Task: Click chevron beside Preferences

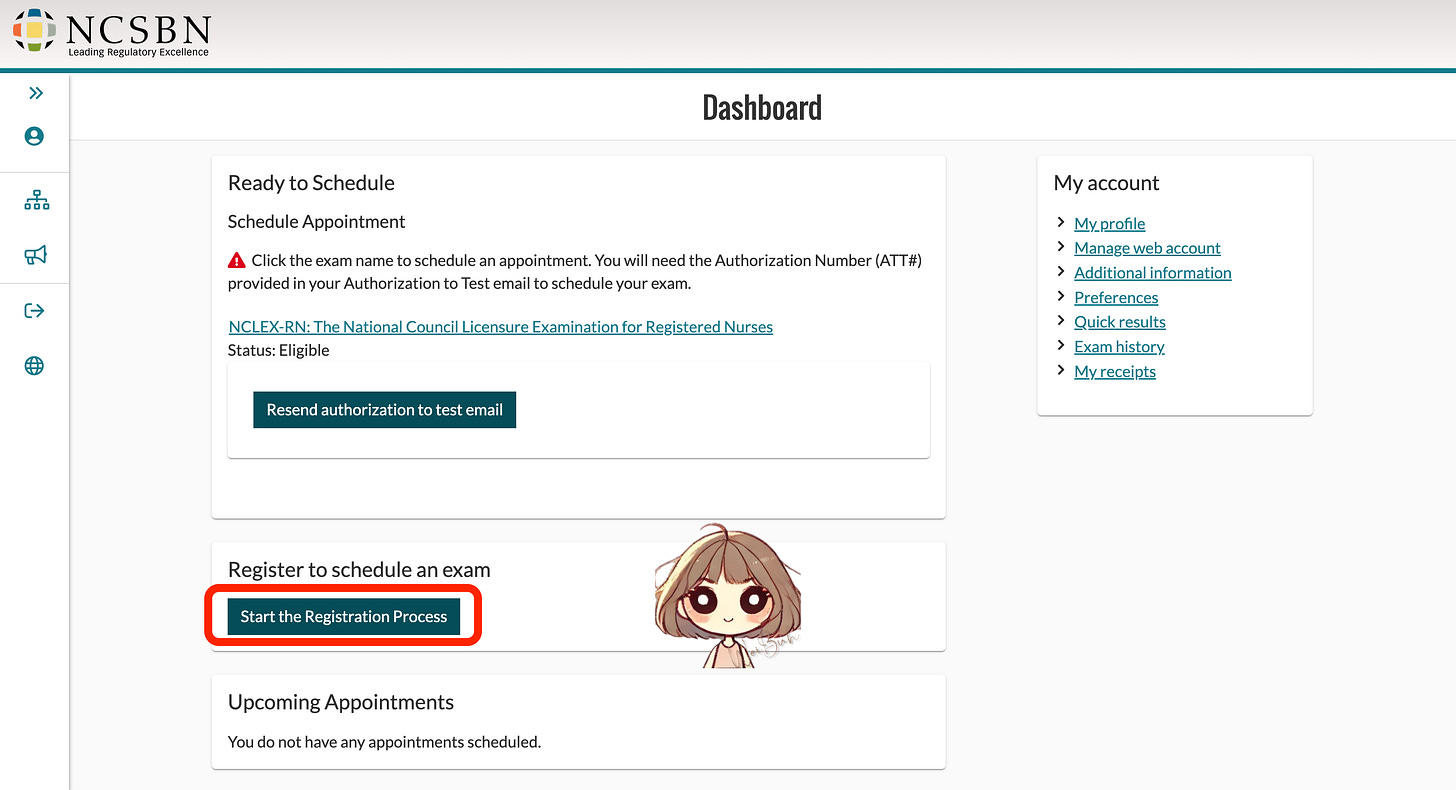Action: pyautogui.click(x=1061, y=296)
